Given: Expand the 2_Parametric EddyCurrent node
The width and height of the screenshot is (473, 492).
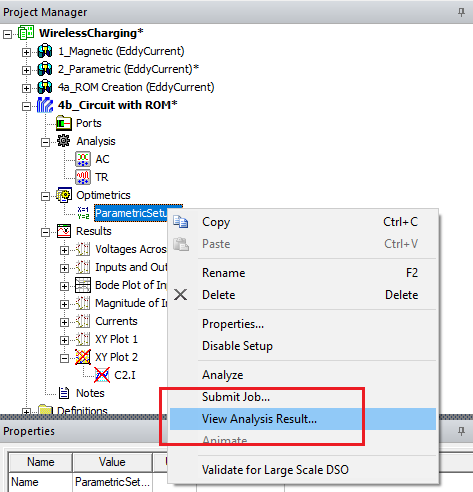Looking at the screenshot, I should [x=26, y=70].
